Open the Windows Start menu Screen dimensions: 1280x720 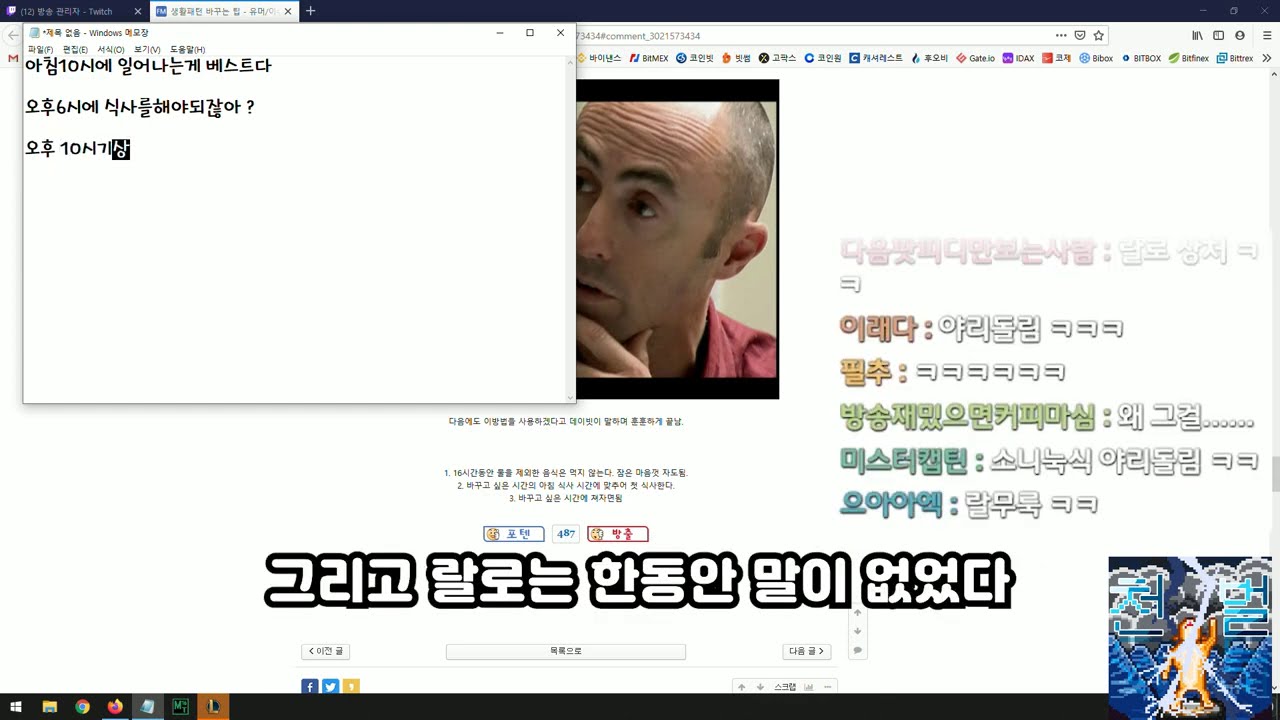pyautogui.click(x=16, y=707)
